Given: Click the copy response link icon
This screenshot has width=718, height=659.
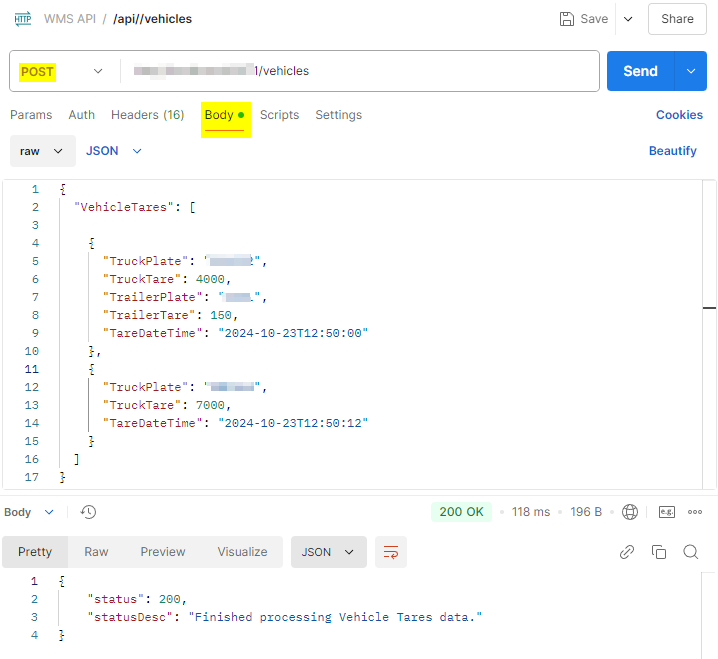Looking at the screenshot, I should [x=626, y=552].
